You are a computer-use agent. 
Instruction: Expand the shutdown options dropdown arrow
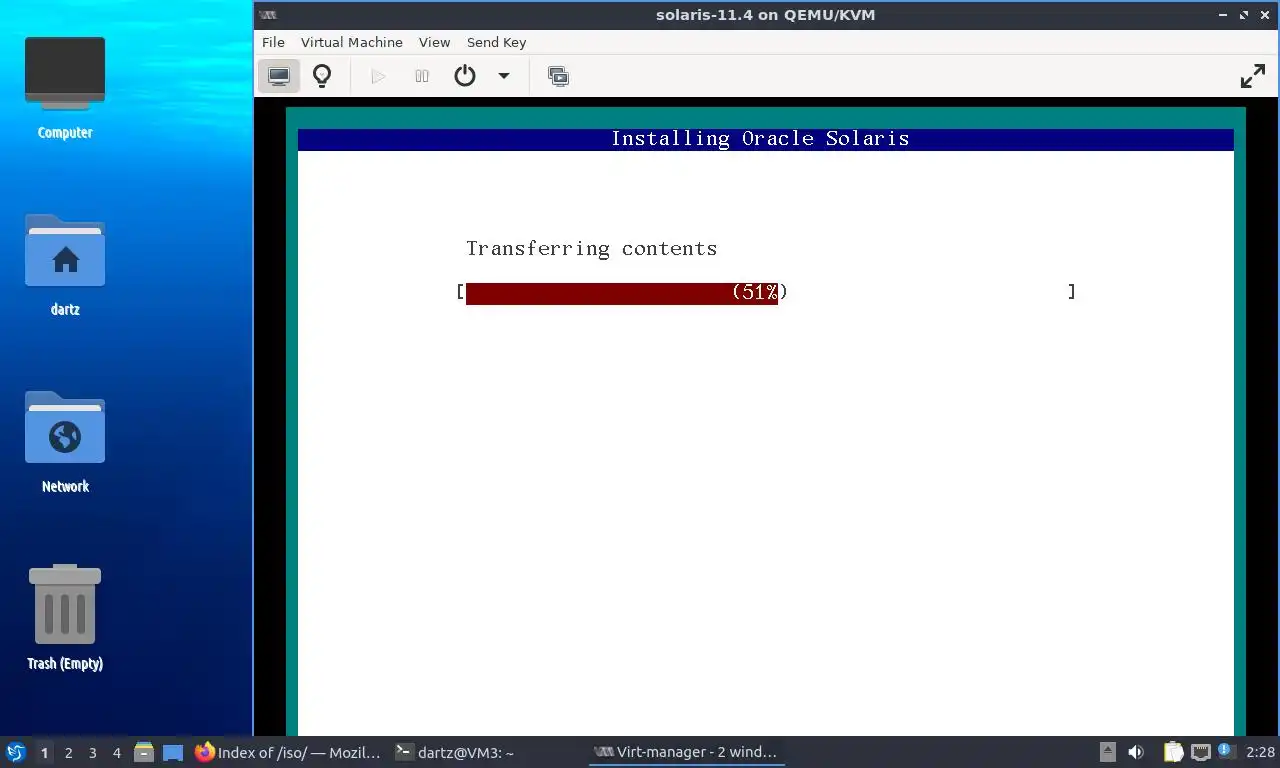504,76
